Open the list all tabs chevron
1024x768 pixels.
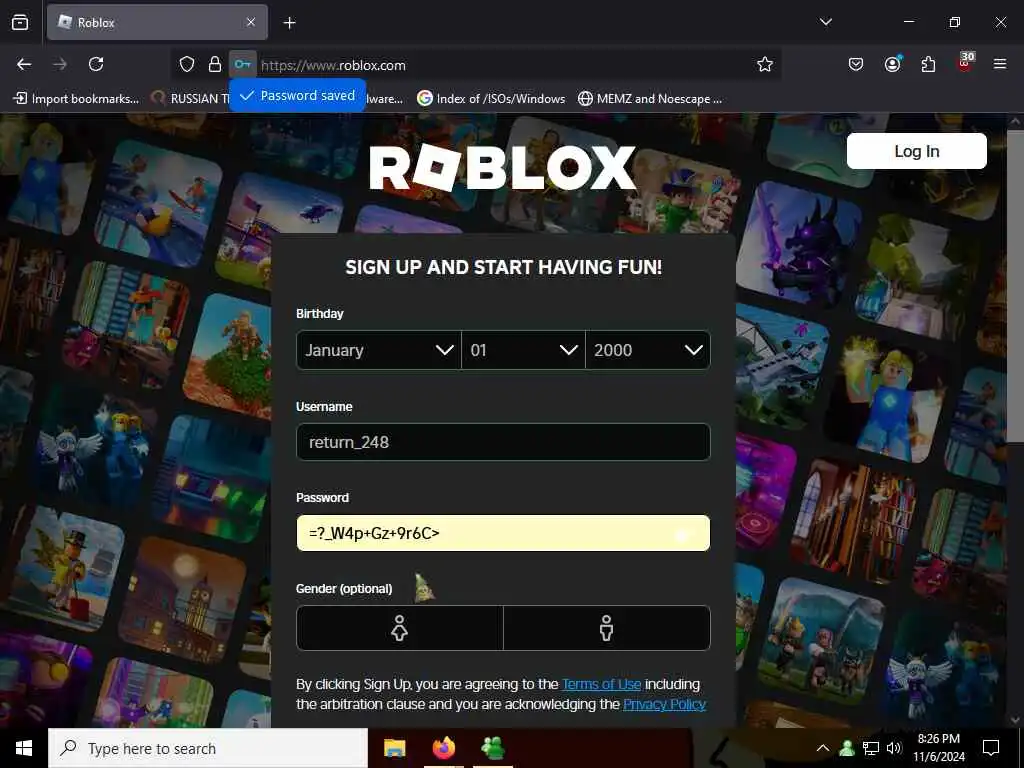[825, 22]
